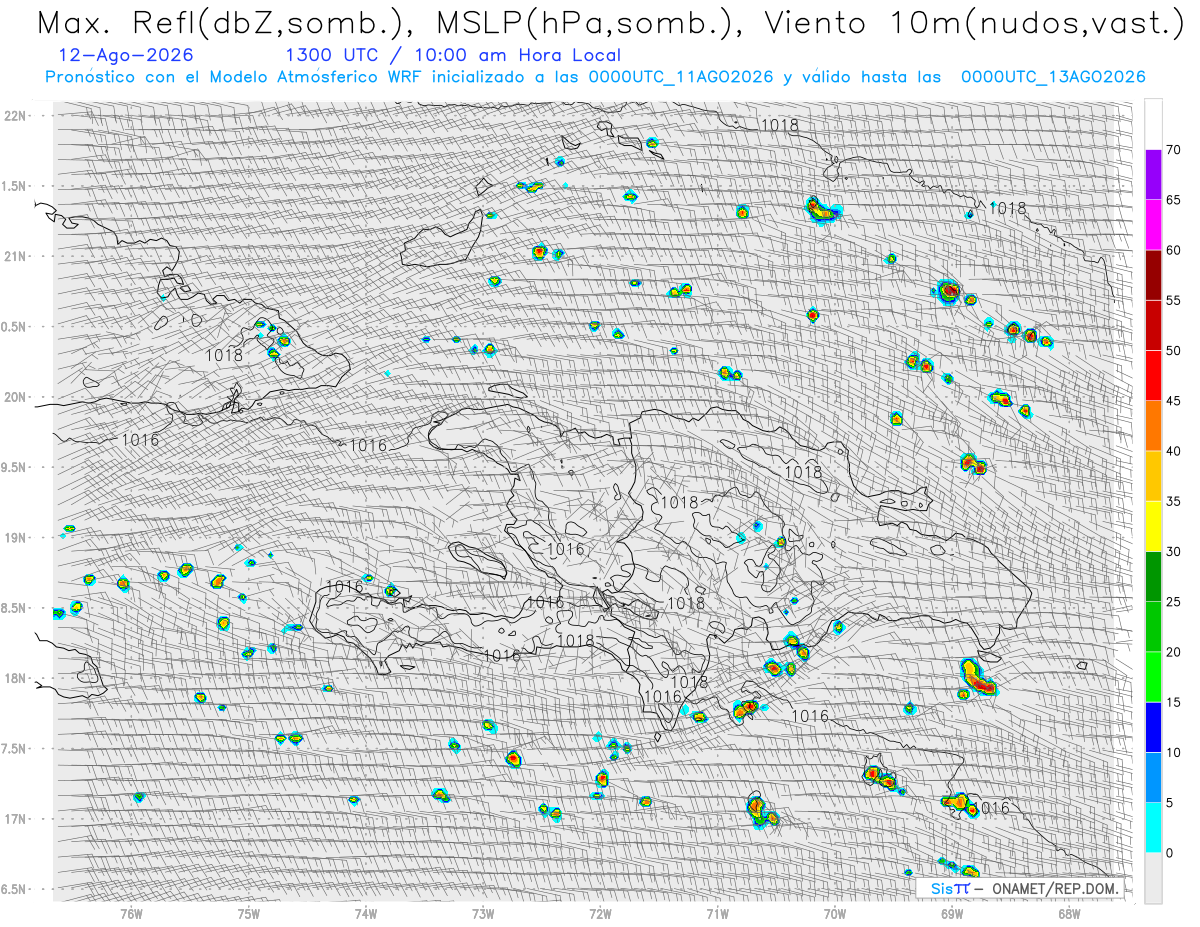Click the colorbar value "30"
Screen dimensions: 1200x927
1173,551
